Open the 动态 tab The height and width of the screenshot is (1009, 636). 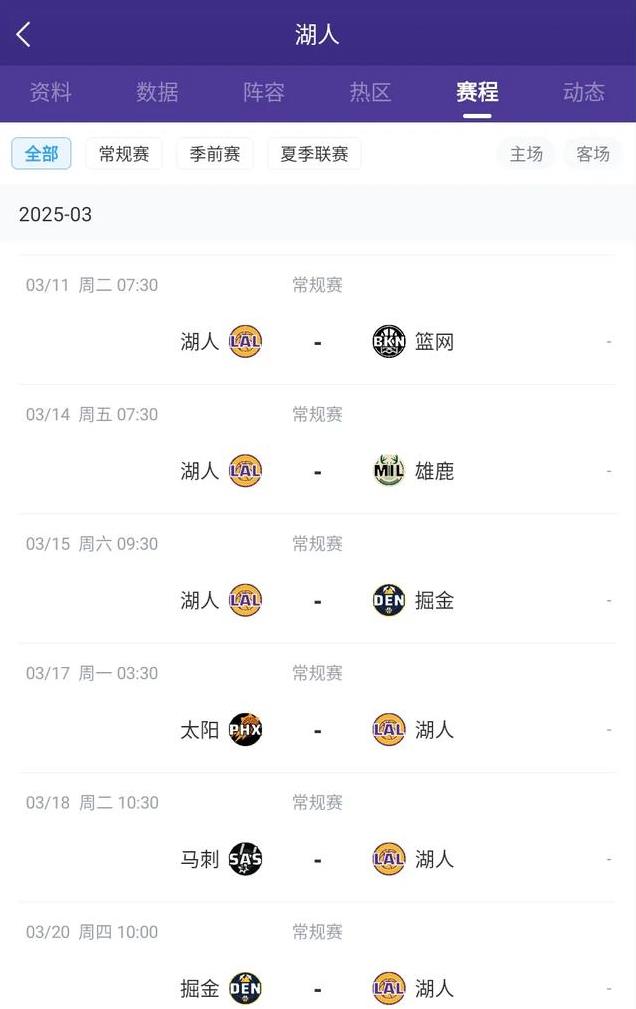tap(584, 93)
